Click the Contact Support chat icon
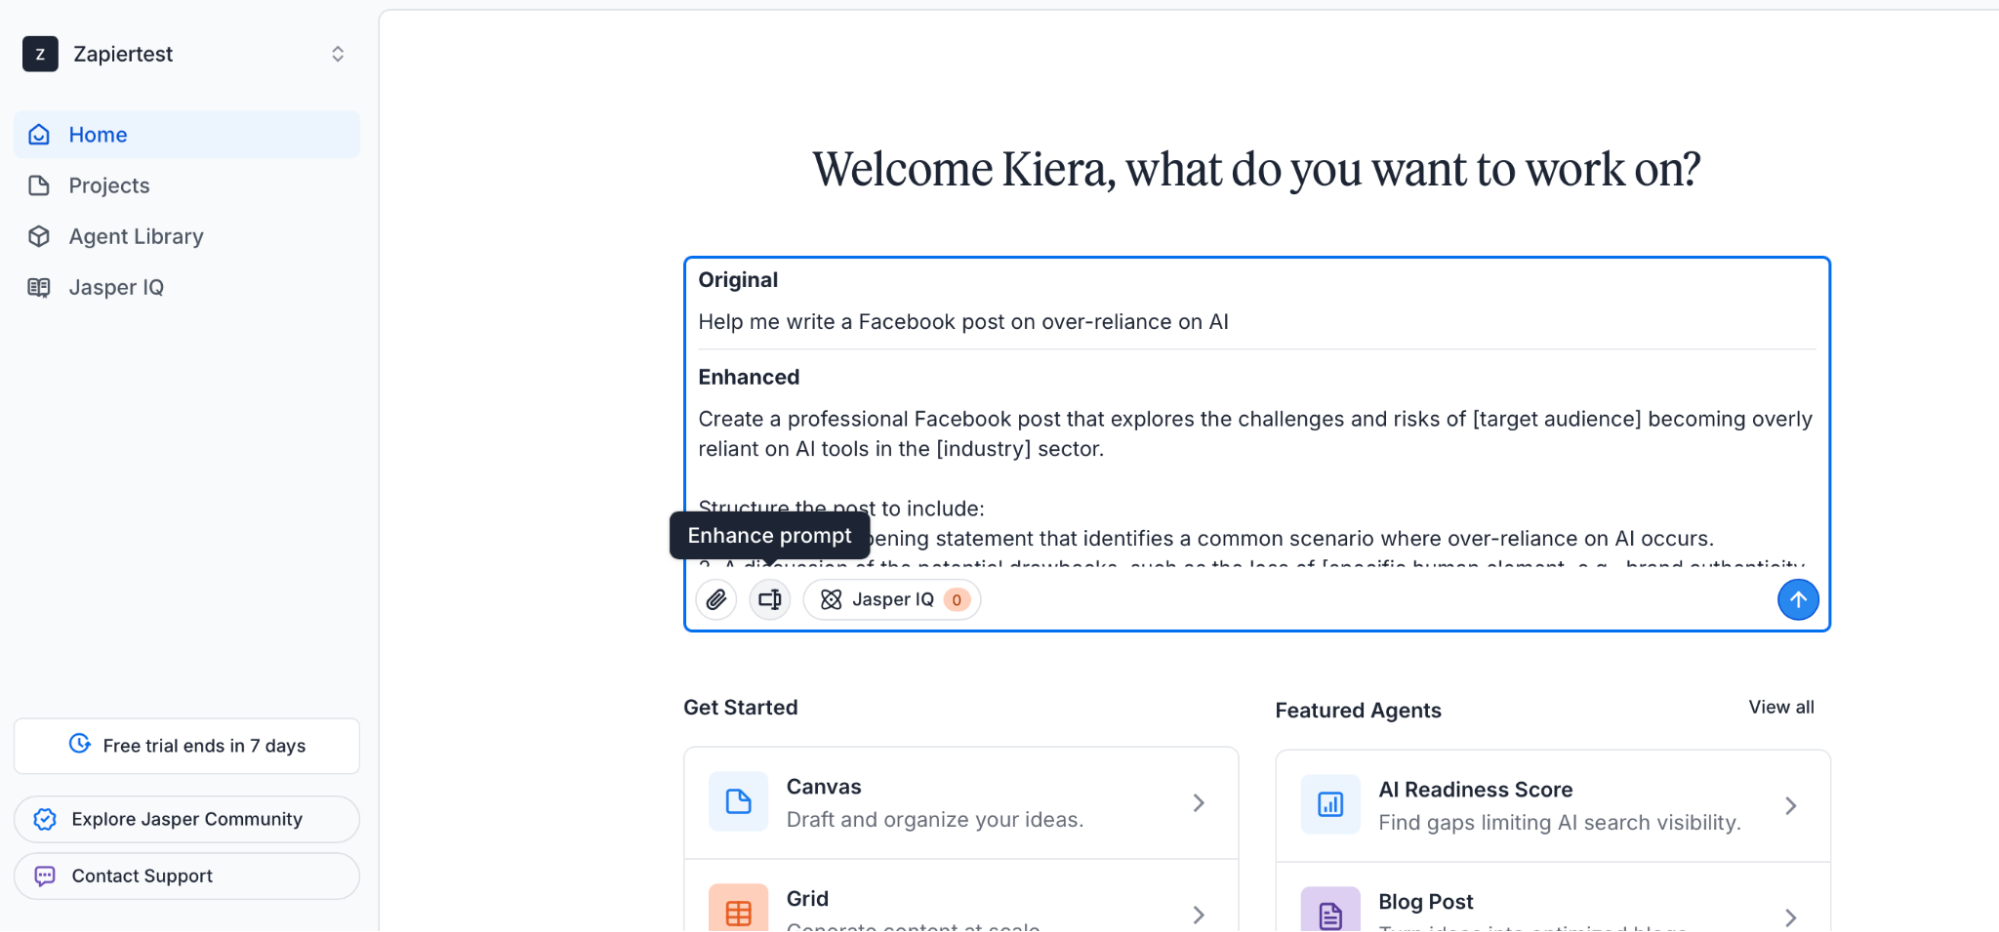This screenshot has width=1999, height=932. (45, 877)
